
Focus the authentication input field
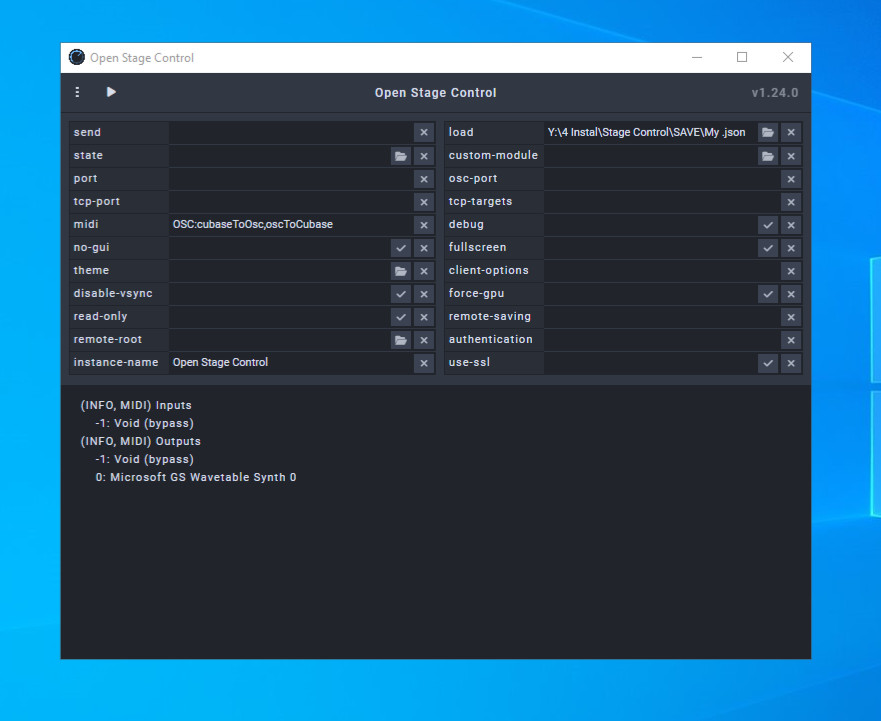click(x=661, y=340)
